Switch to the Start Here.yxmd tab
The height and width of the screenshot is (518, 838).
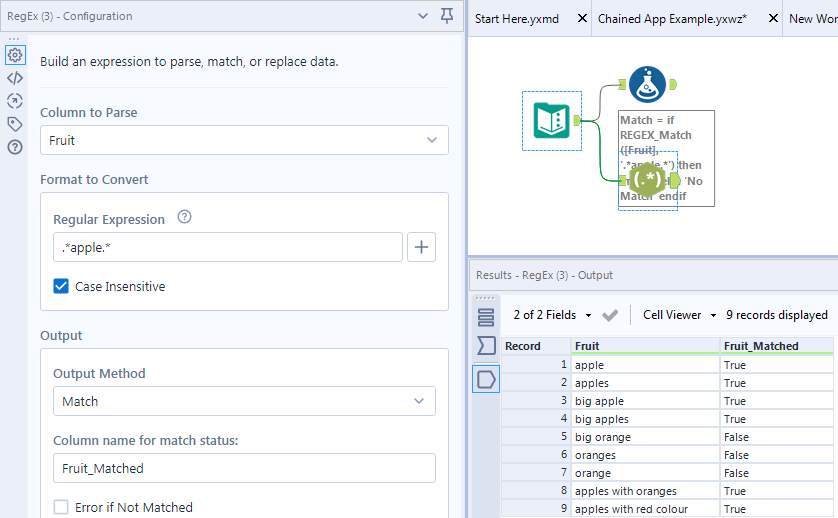tap(517, 19)
